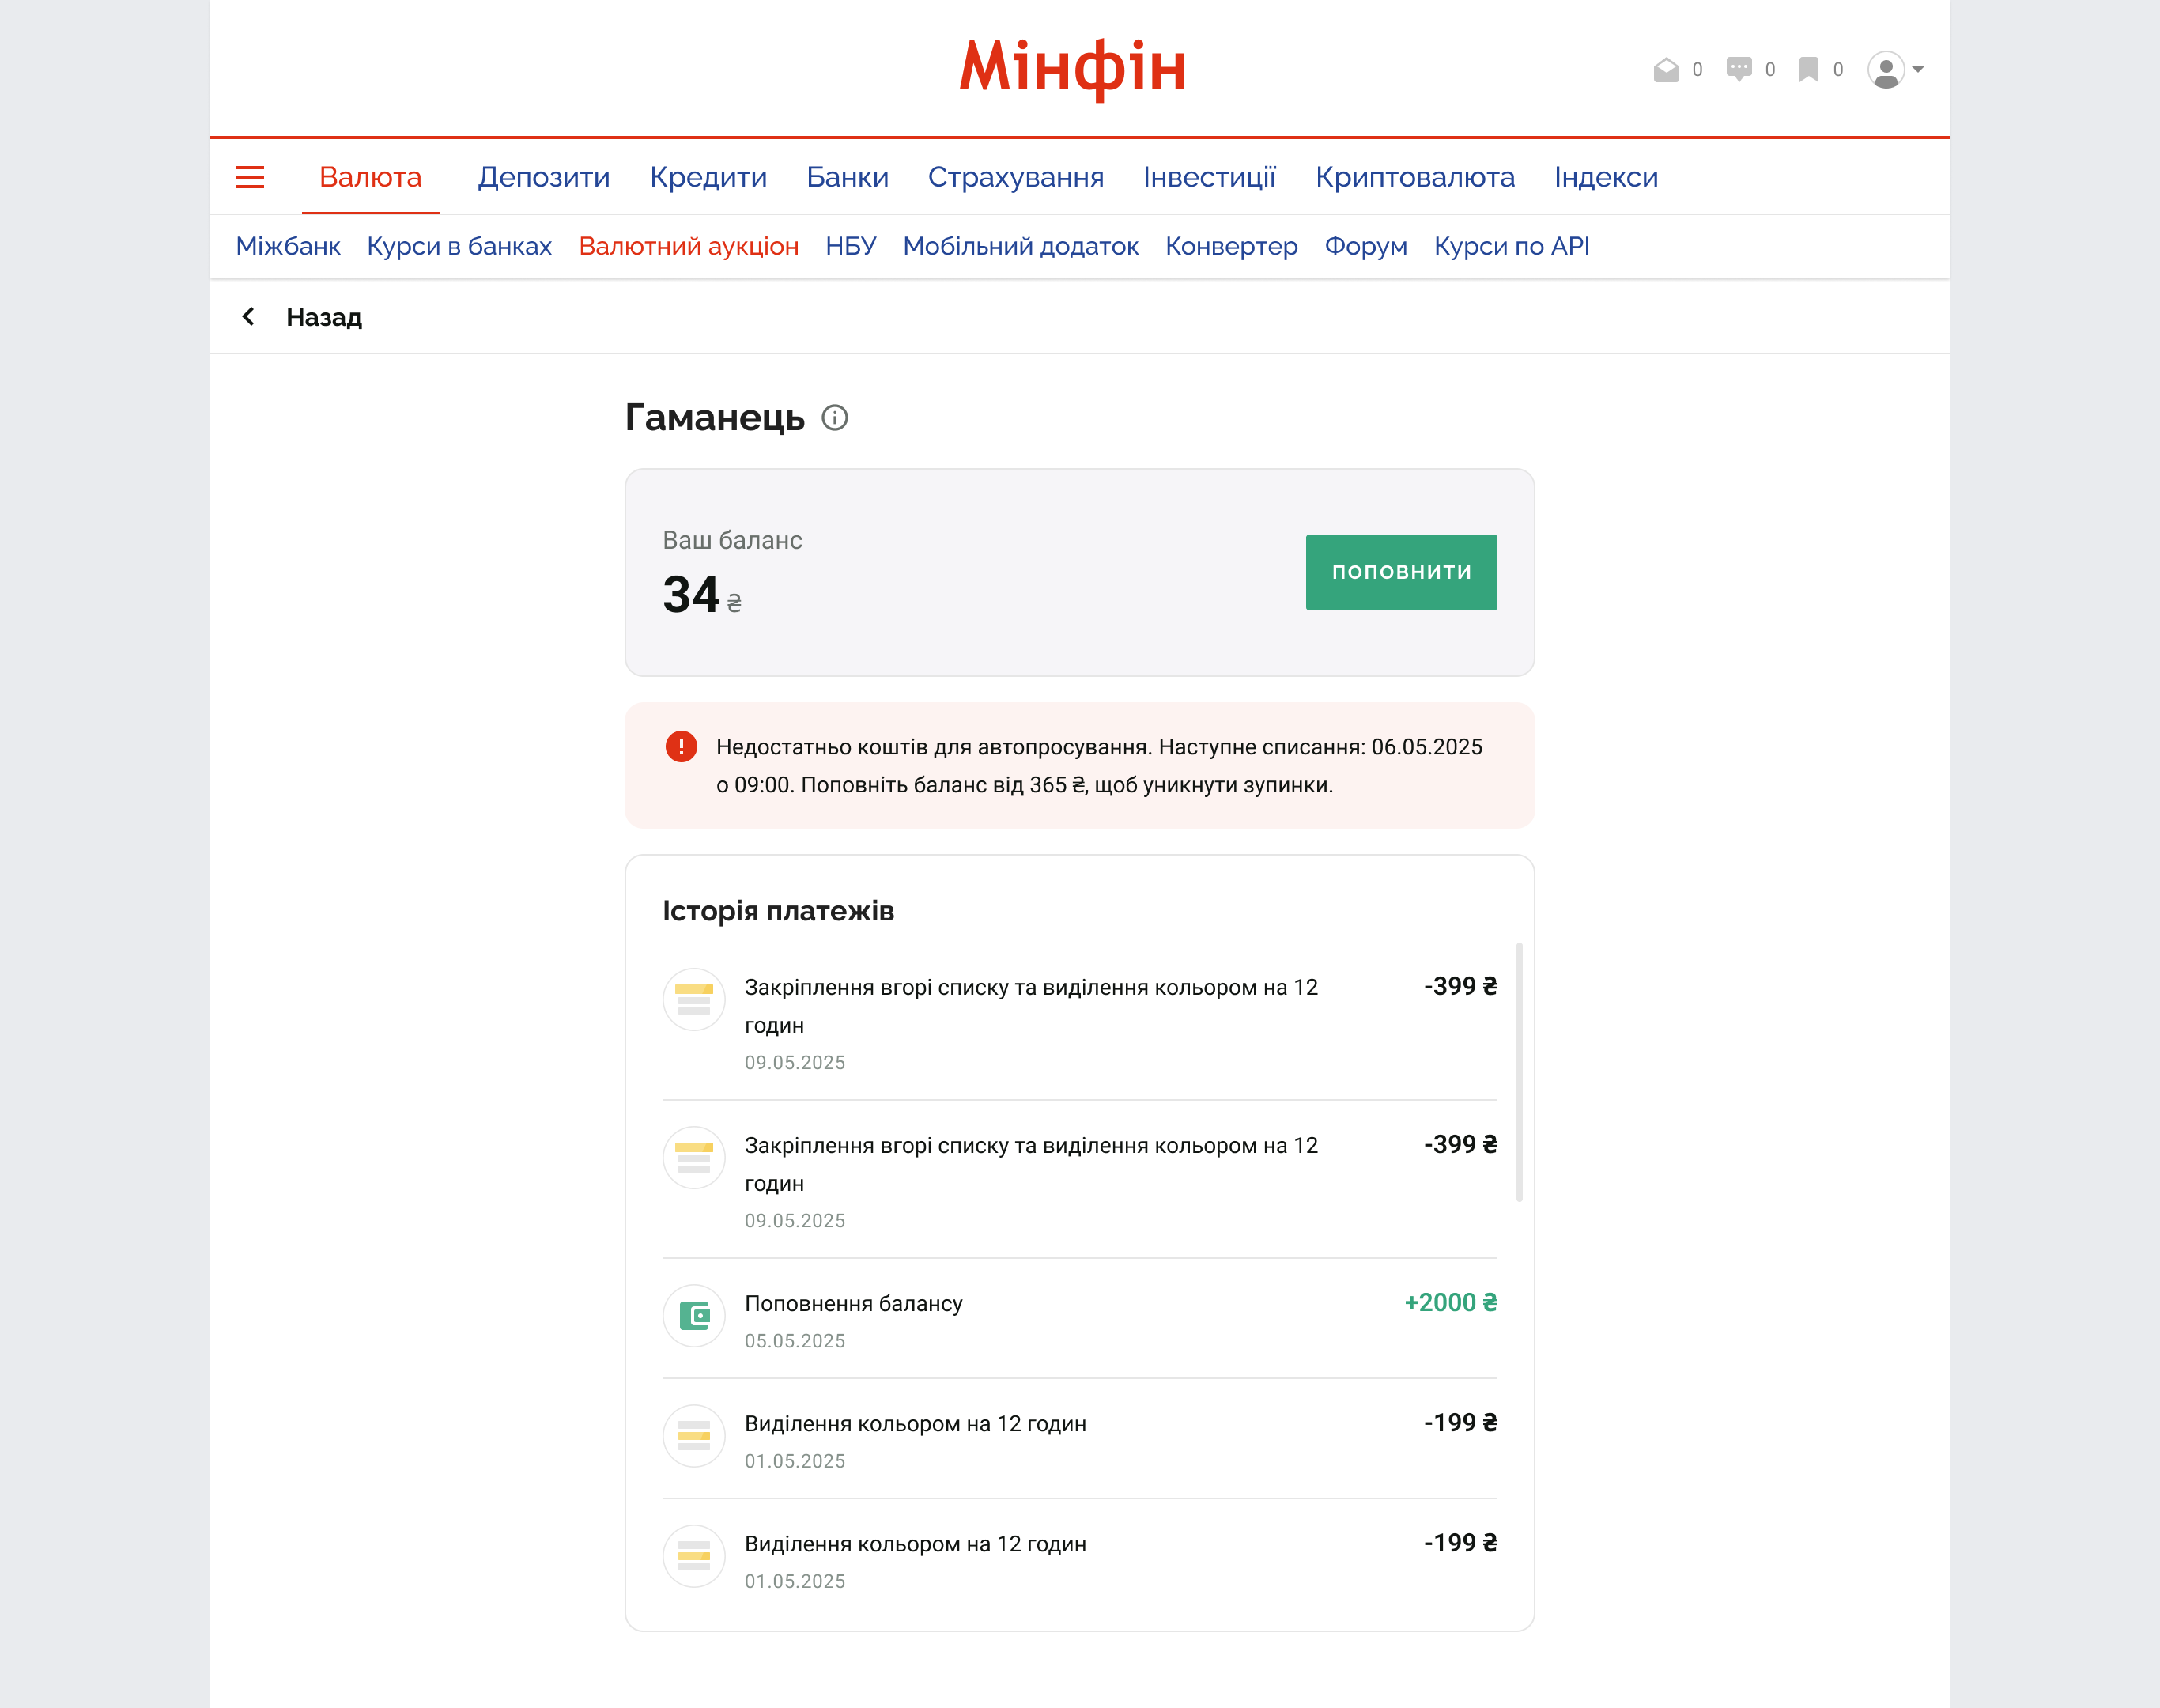2160x1708 pixels.
Task: Click the red warning exclamation icon
Action: point(681,747)
